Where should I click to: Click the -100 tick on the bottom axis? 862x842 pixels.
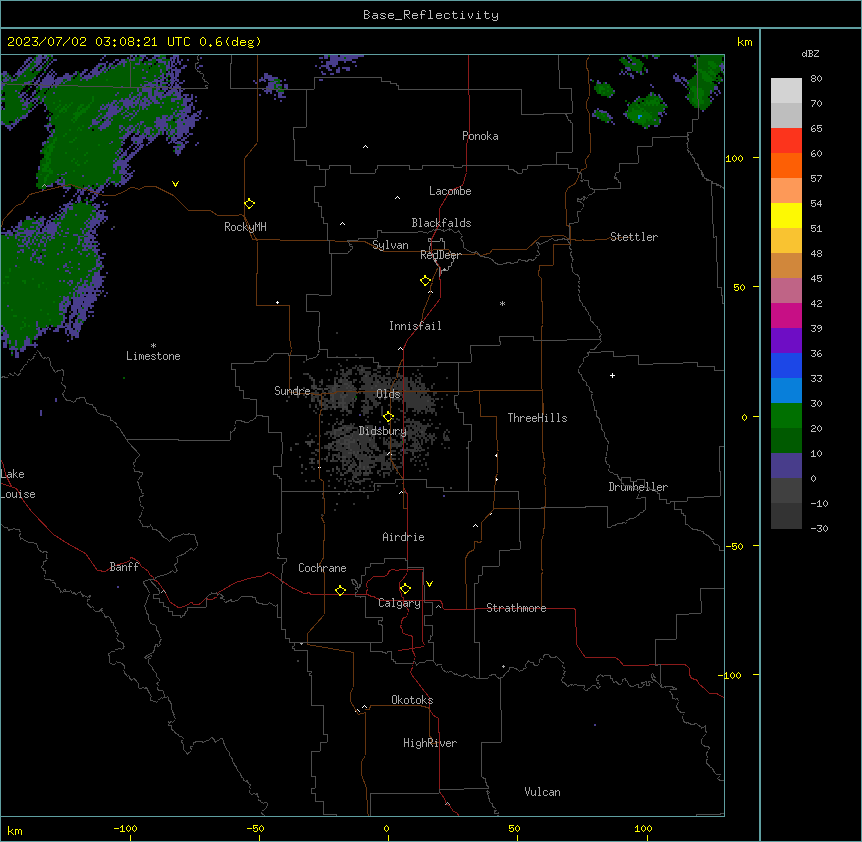pyautogui.click(x=125, y=828)
